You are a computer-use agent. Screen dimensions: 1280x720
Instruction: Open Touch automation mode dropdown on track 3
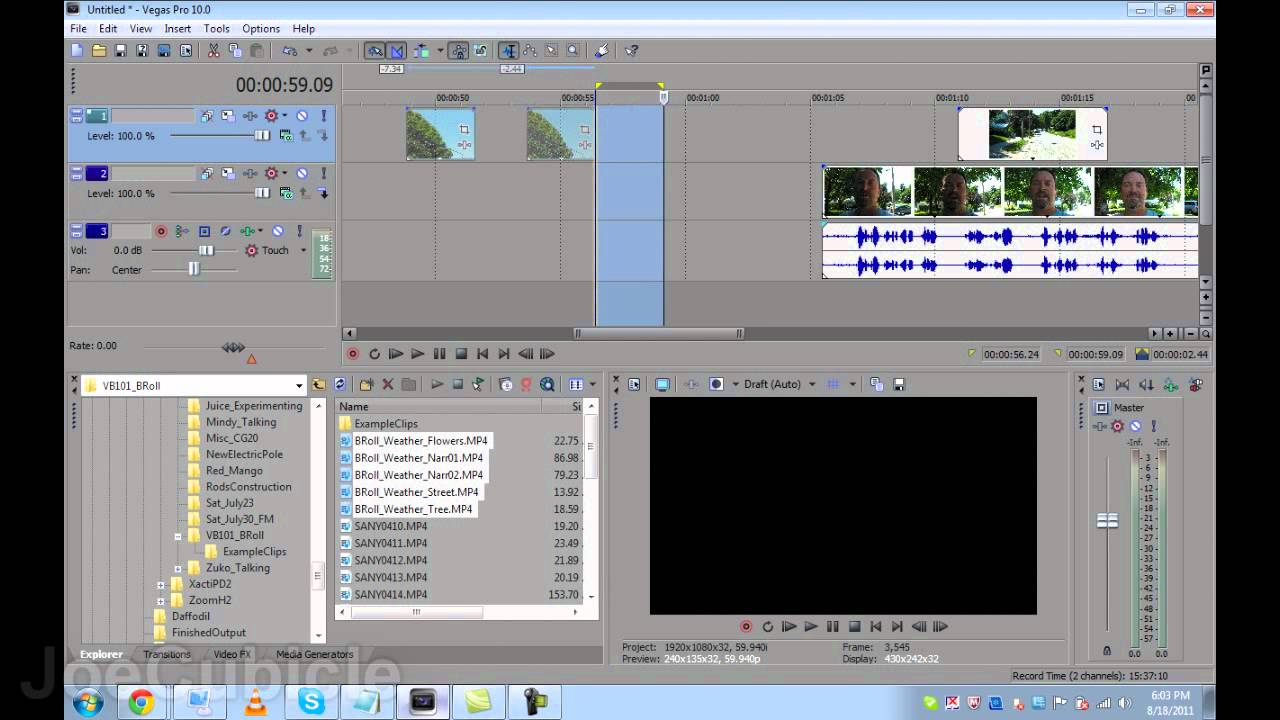tap(304, 251)
